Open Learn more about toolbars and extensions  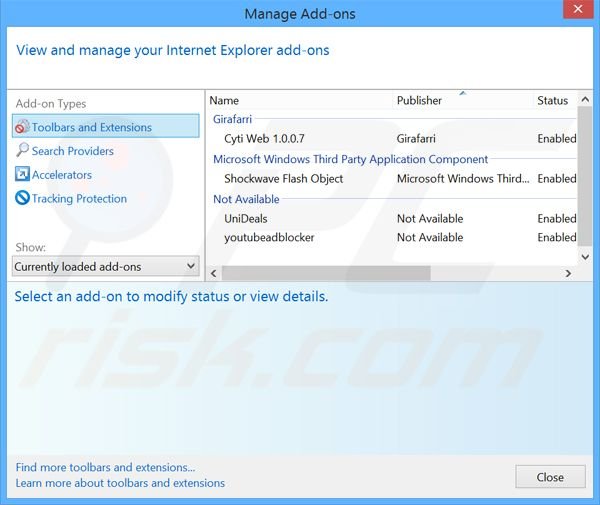click(120, 483)
